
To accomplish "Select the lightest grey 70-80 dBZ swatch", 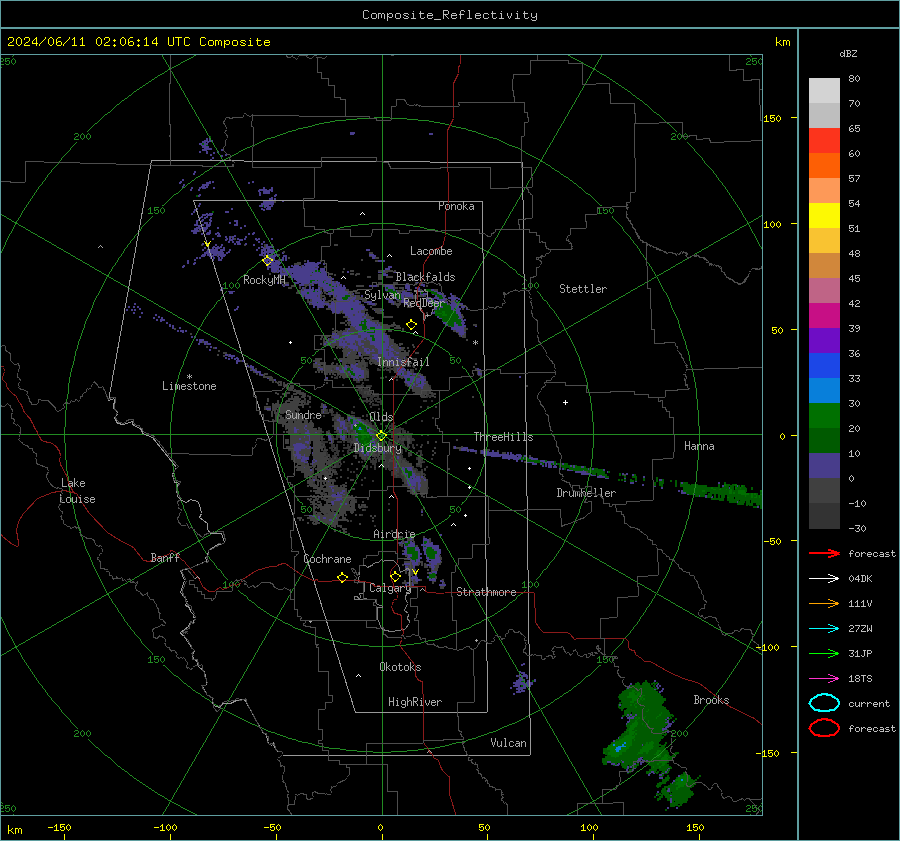I will click(824, 91).
